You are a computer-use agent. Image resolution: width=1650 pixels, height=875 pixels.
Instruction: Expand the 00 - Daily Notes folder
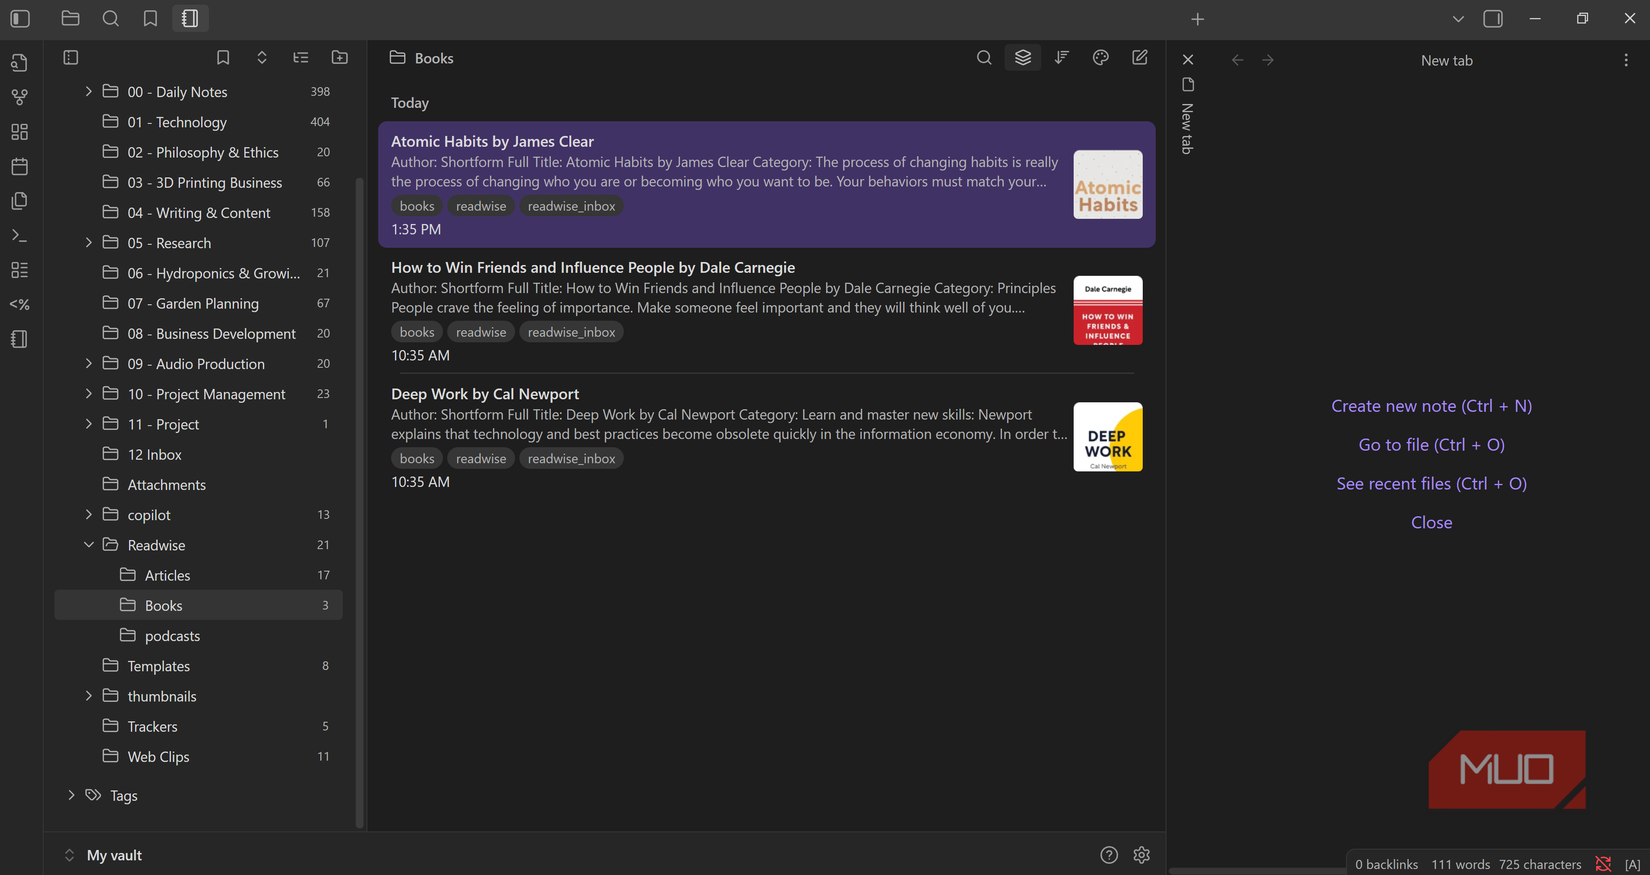click(89, 91)
